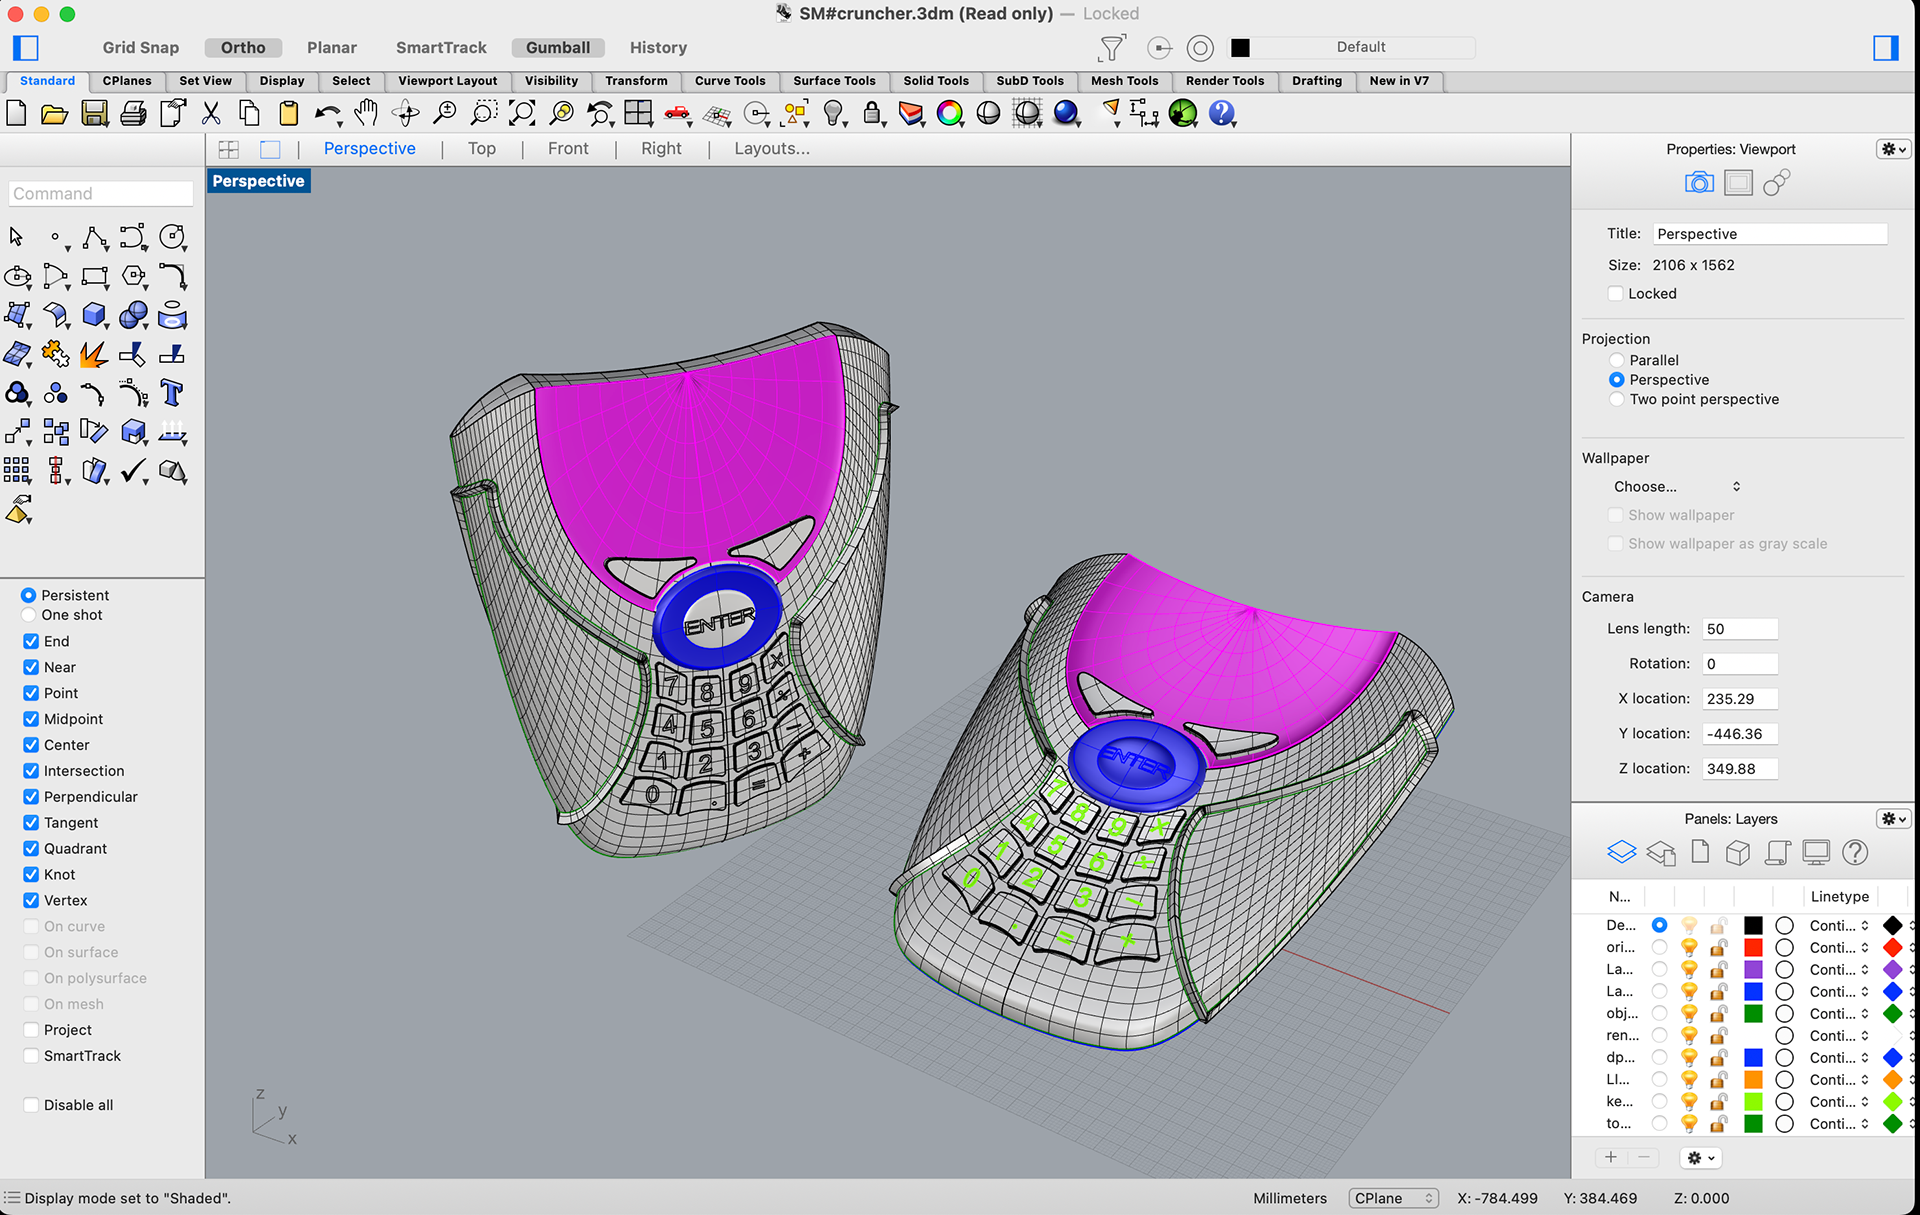The image size is (1920, 1215).
Task: Open the Help question mark icon
Action: point(1221,113)
